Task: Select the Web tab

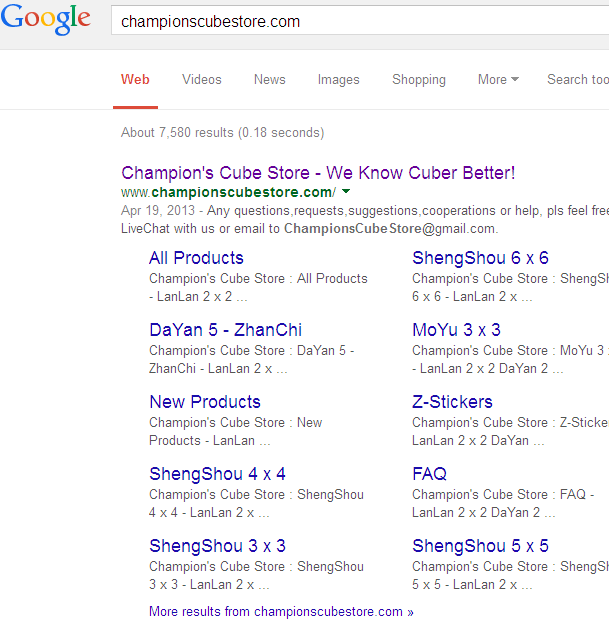Action: coord(135,79)
